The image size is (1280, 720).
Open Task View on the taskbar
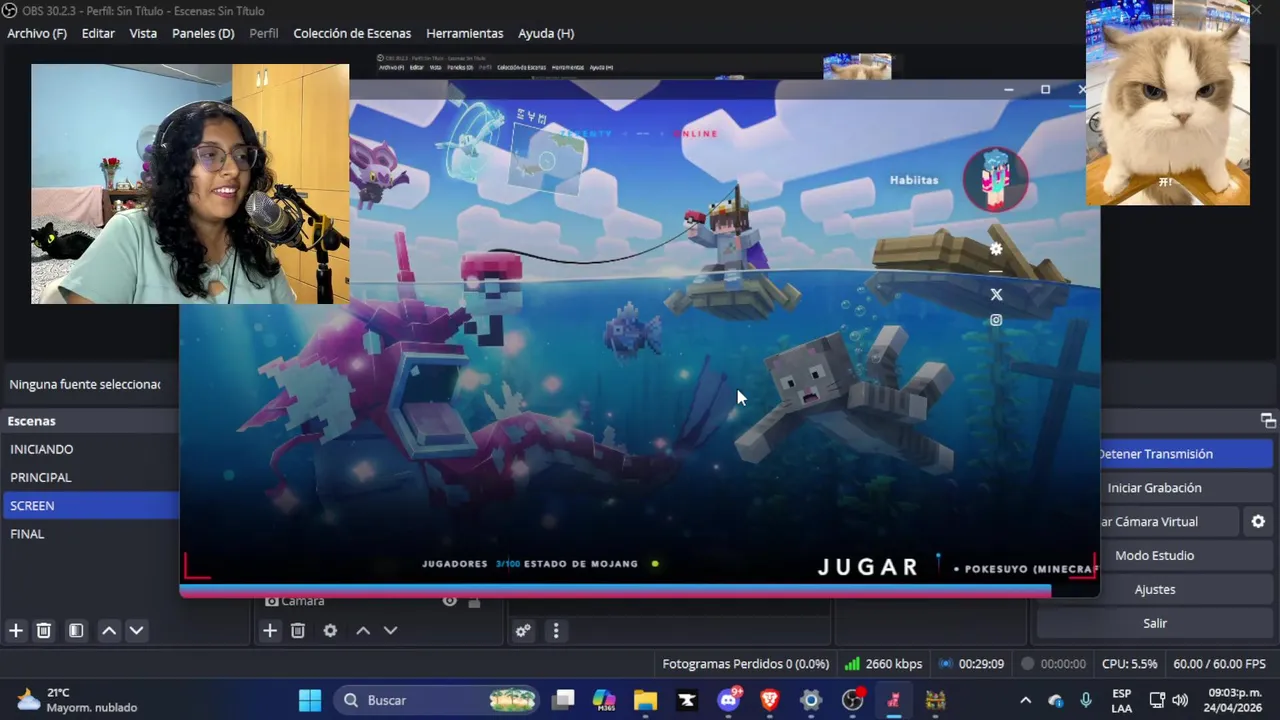564,700
